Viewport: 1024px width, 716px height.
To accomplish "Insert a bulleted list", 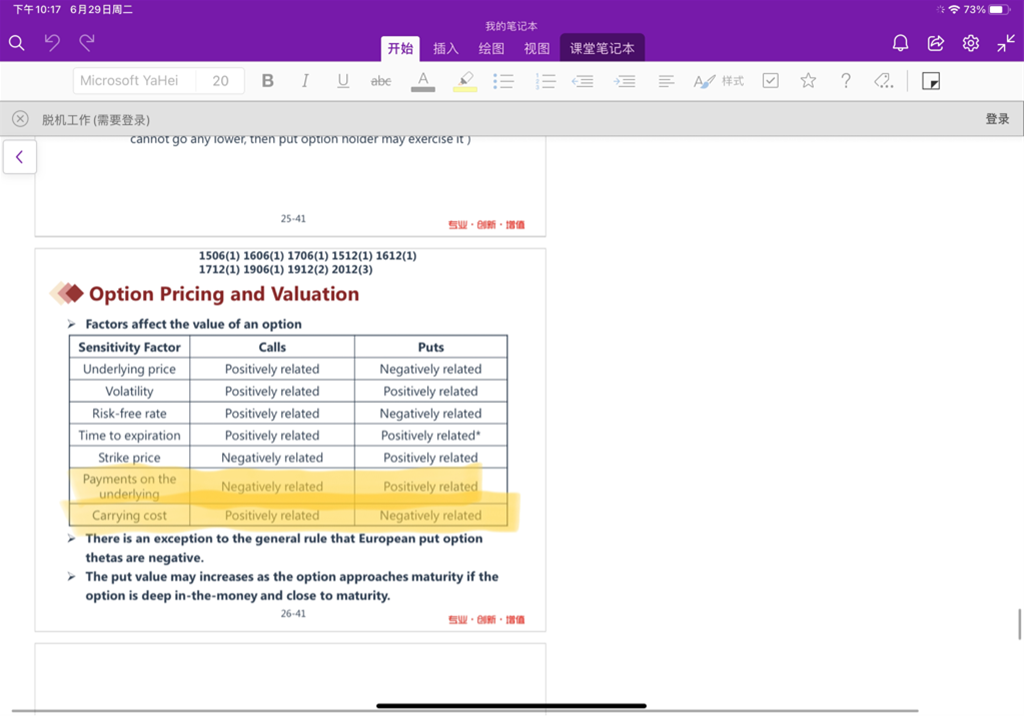I will point(504,81).
